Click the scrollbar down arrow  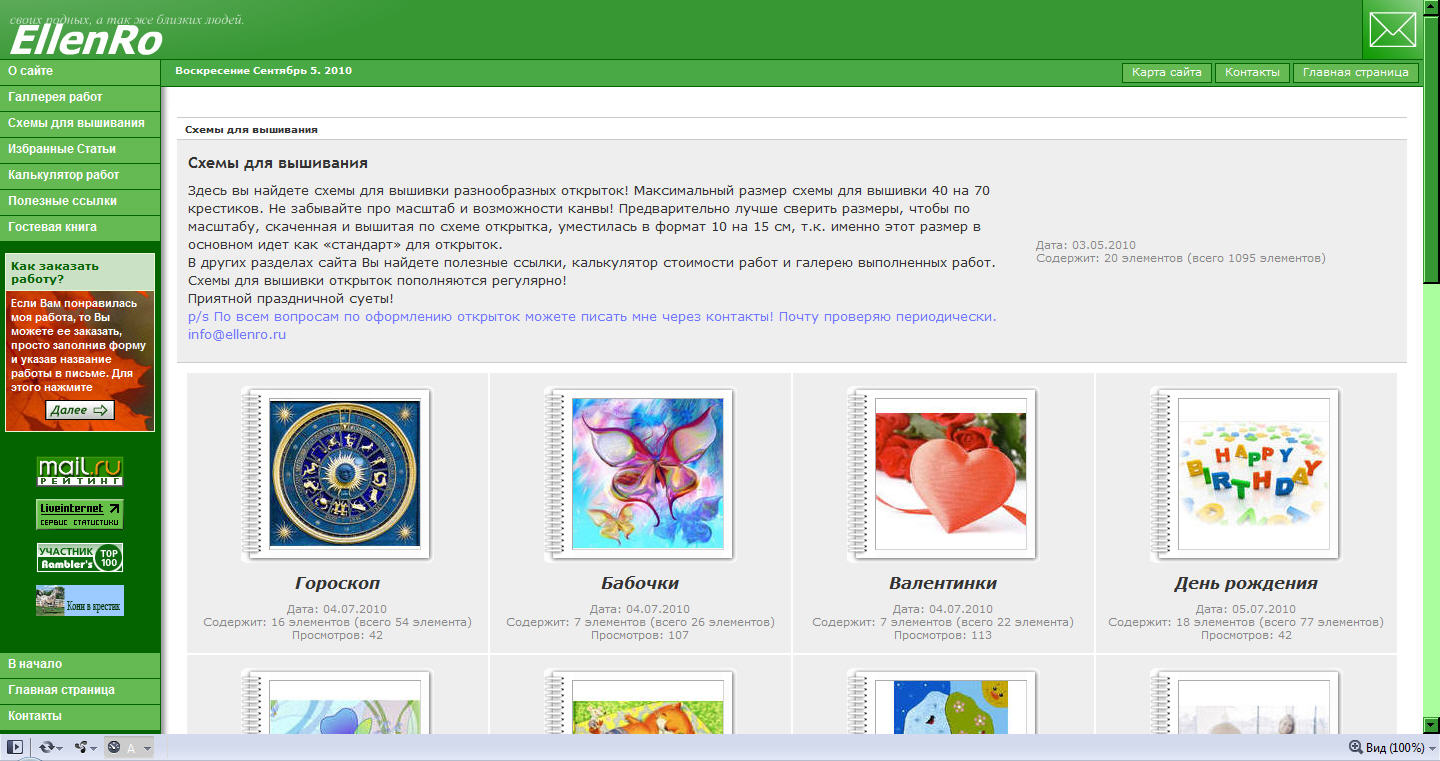[x=1431, y=725]
